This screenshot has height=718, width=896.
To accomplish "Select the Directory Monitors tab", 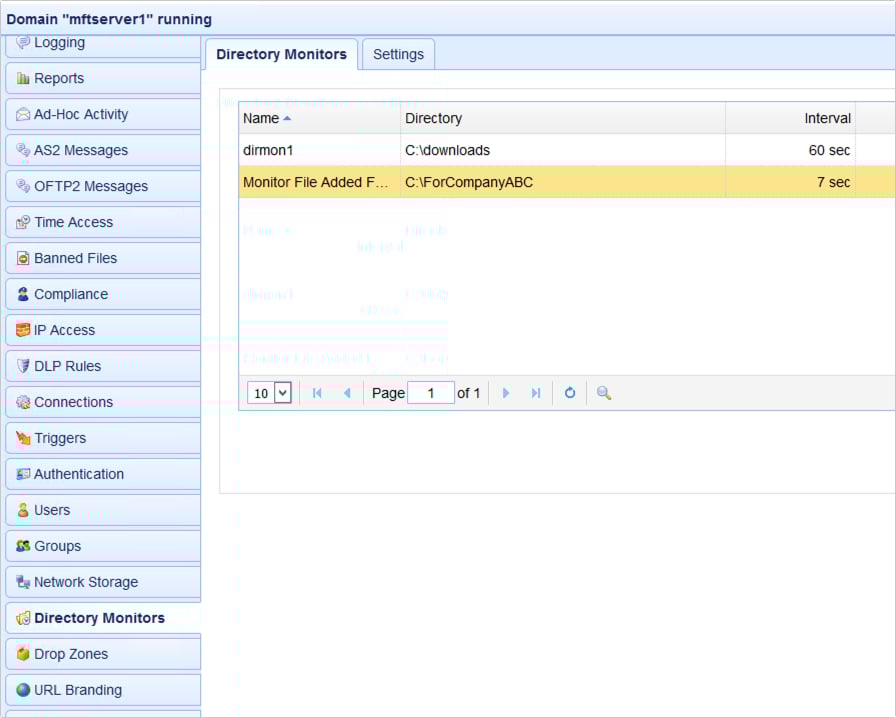I will pos(281,54).
